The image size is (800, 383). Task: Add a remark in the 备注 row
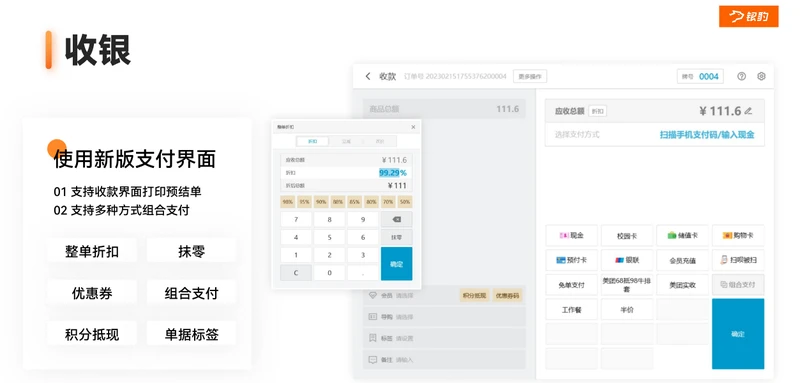click(x=444, y=360)
